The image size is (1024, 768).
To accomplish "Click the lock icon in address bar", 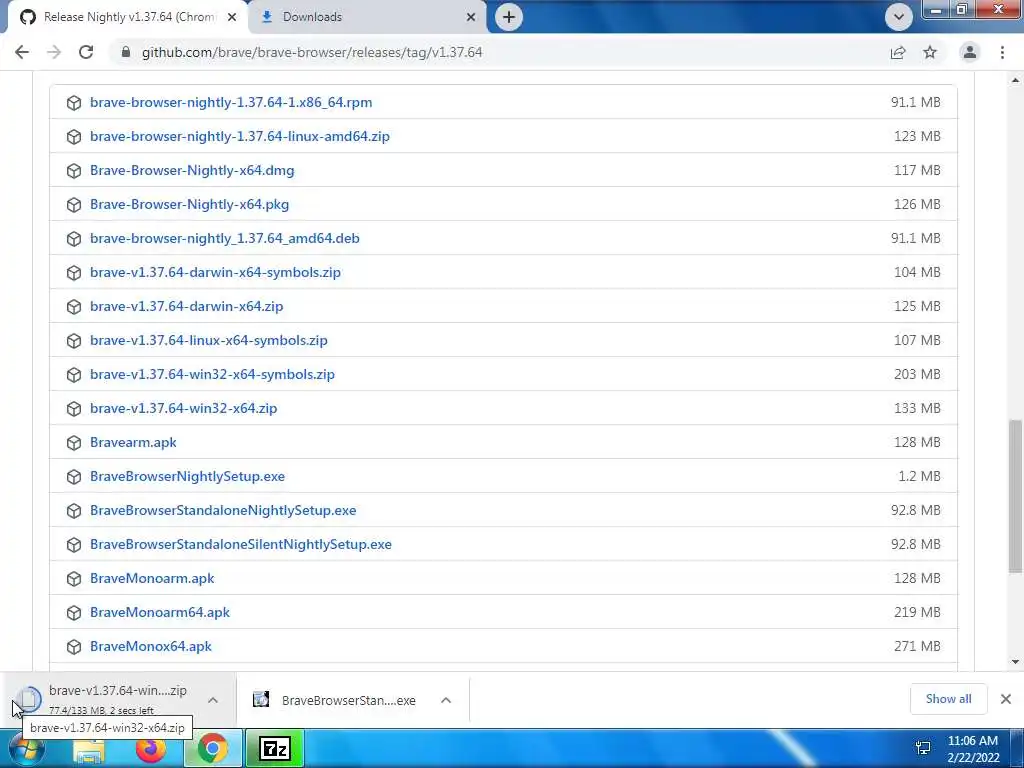I will (x=126, y=52).
